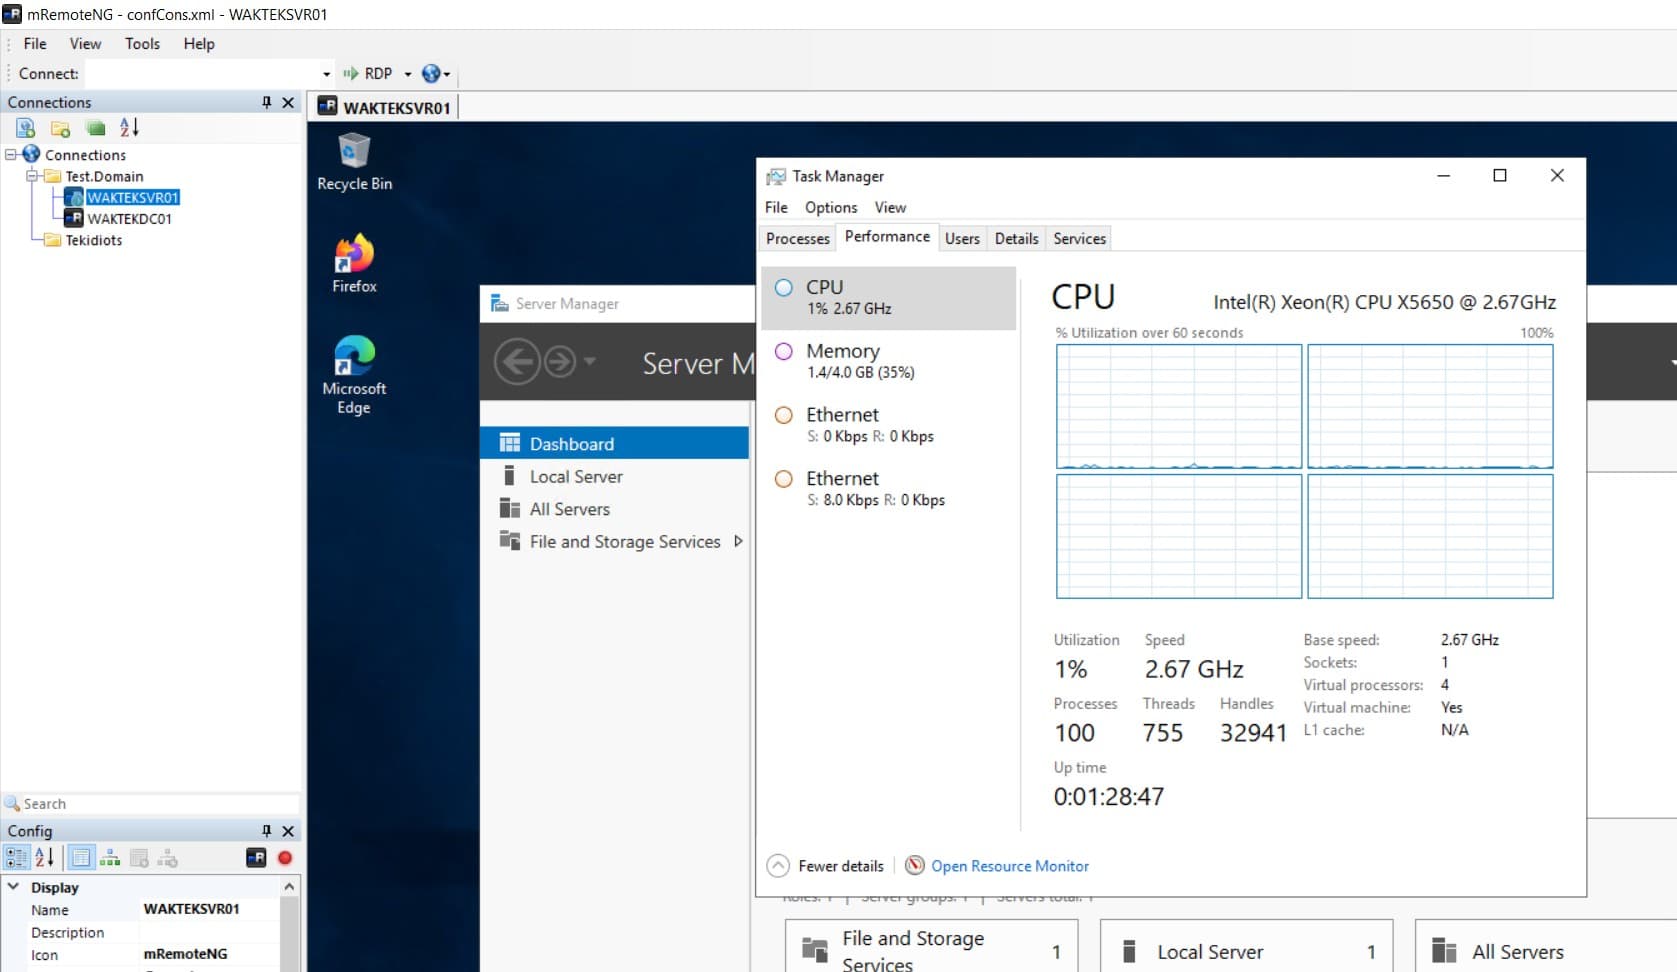Click WAKTEKDC01 connection icon in tree
Screen dimensions: 1677x972
[x=74, y=218]
